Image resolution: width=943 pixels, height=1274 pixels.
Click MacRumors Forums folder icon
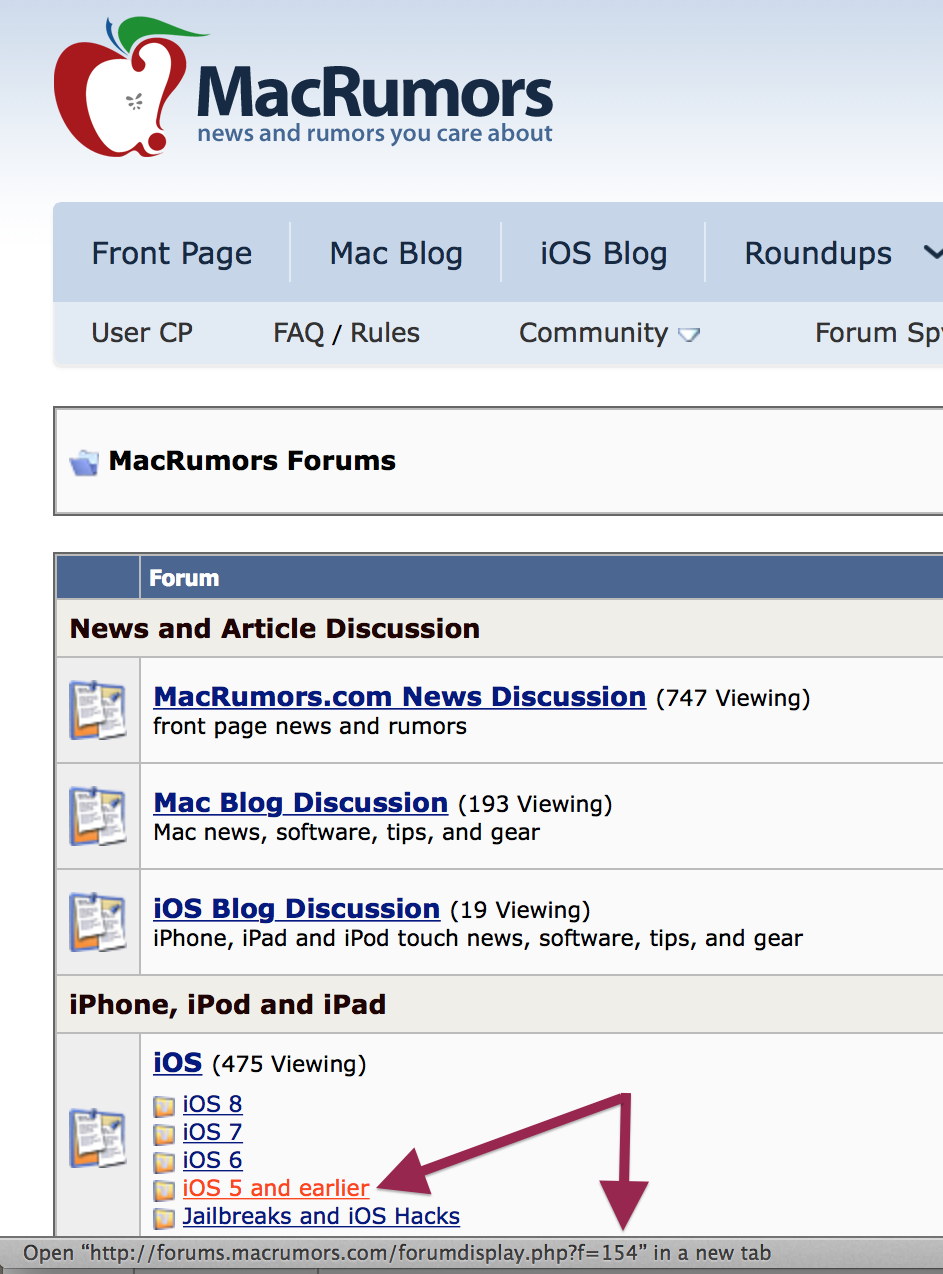[84, 462]
